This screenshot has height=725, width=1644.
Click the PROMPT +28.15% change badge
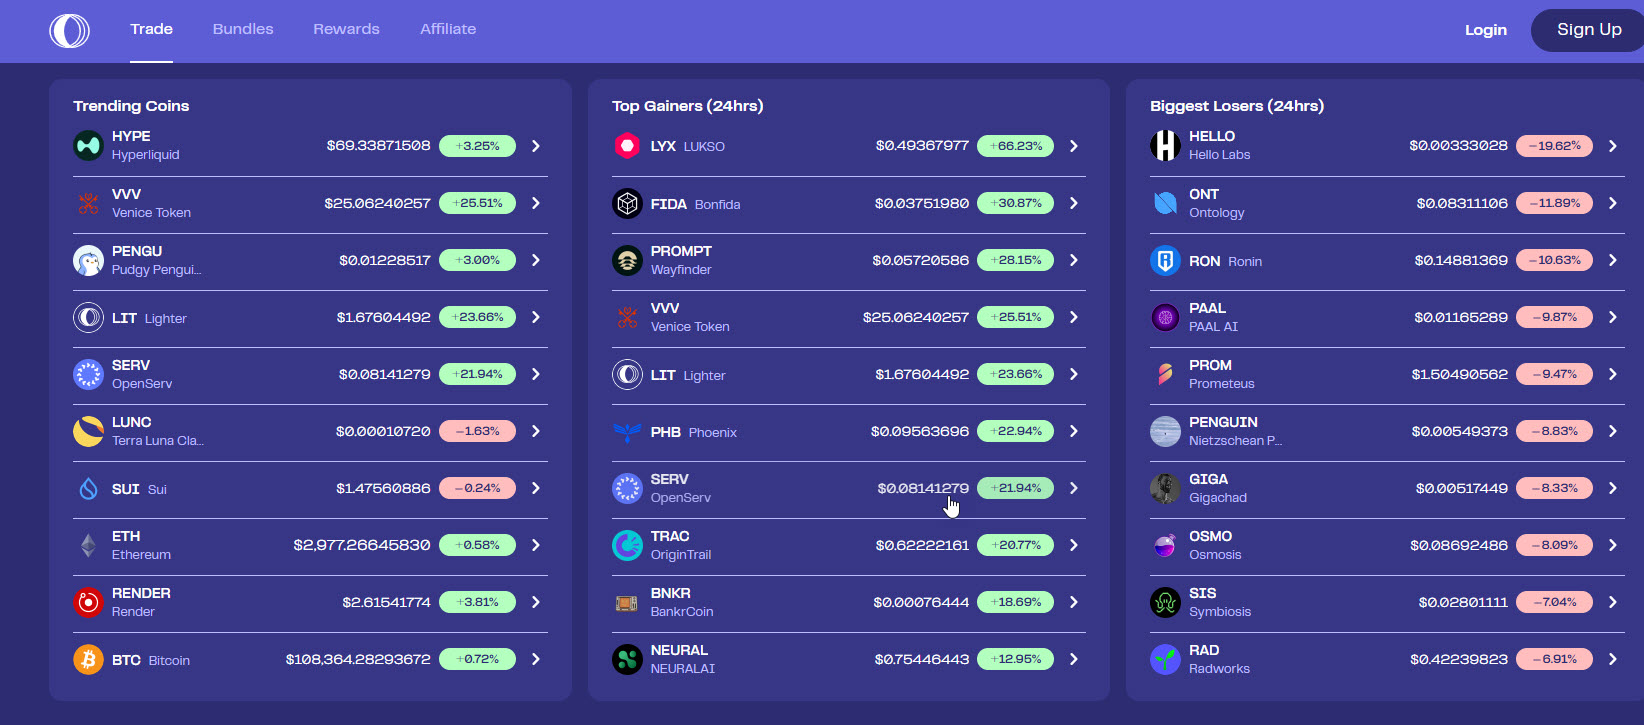click(x=1015, y=260)
